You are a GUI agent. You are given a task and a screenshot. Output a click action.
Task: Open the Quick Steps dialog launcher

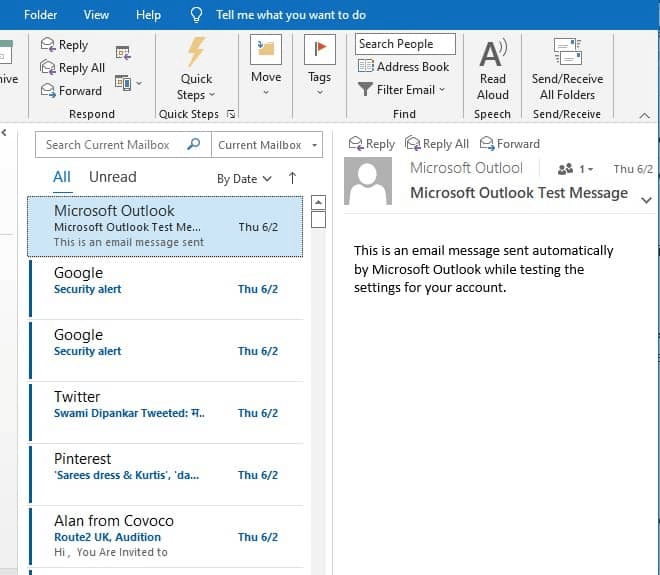(231, 114)
